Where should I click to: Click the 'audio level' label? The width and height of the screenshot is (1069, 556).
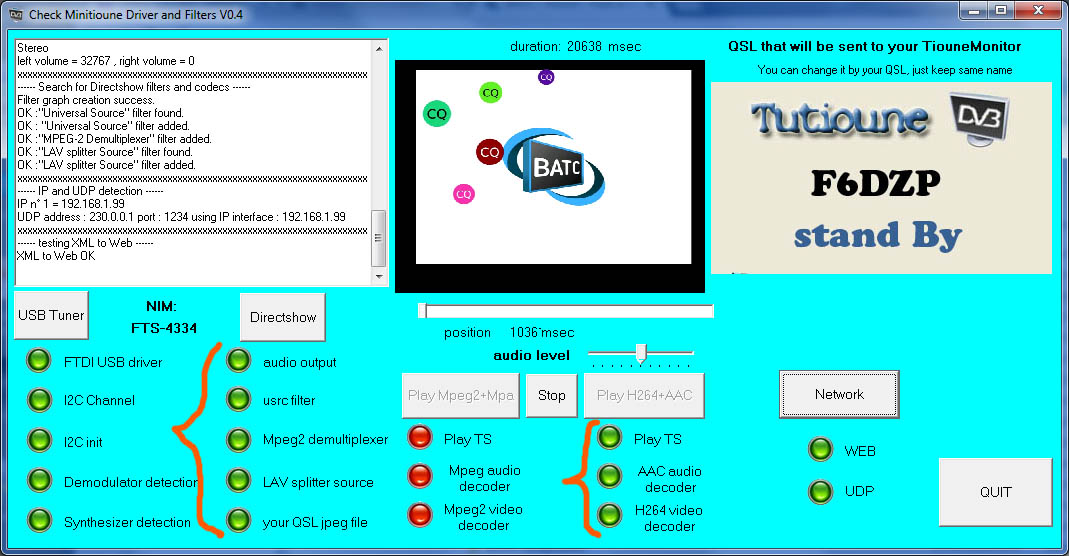532,355
